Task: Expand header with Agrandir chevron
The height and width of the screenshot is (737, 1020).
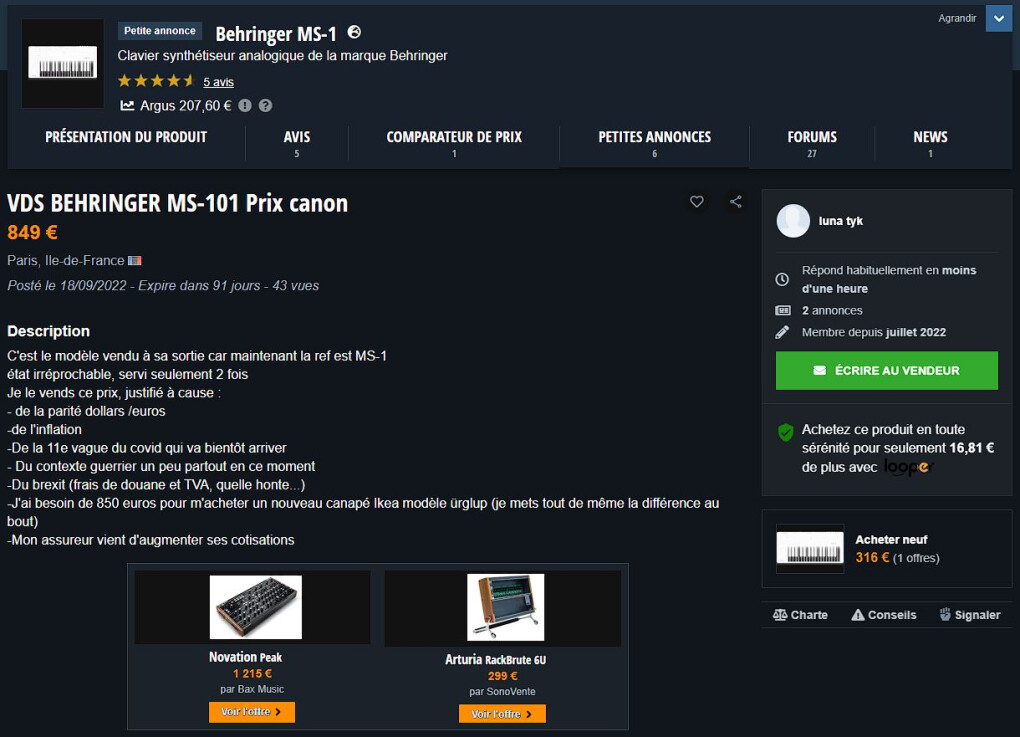Action: 999,18
